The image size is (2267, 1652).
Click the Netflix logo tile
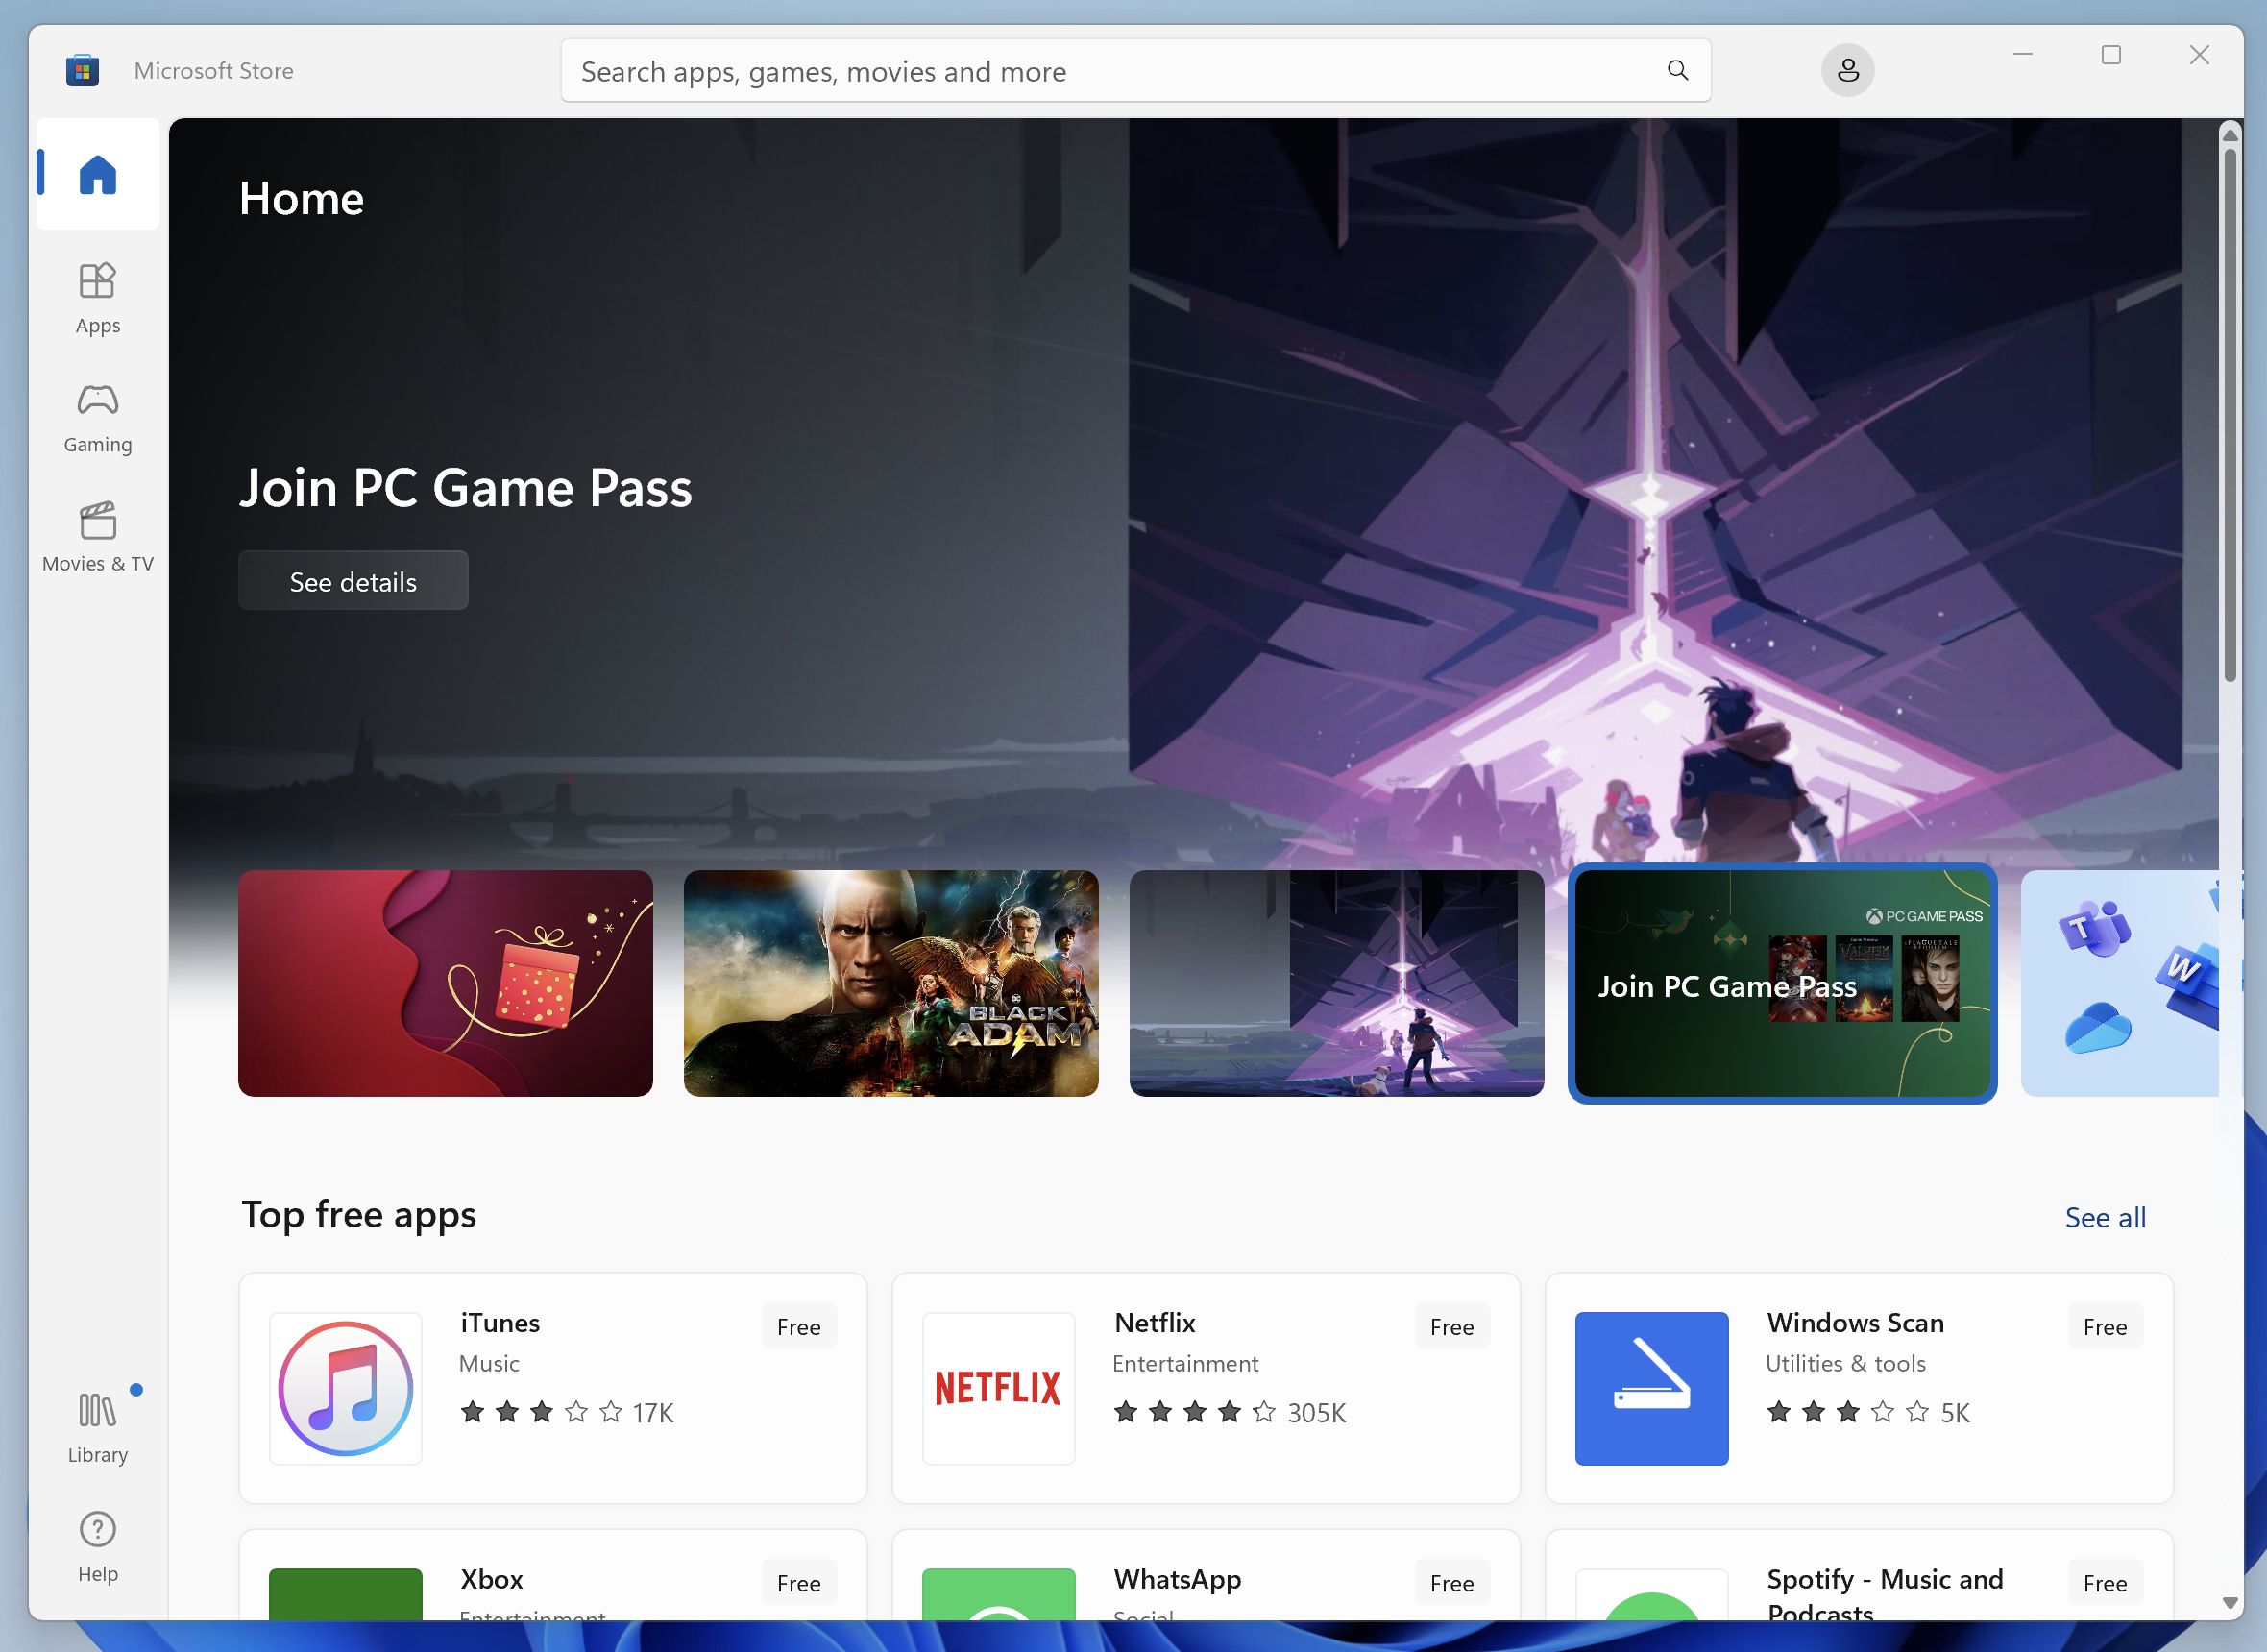point(997,1387)
